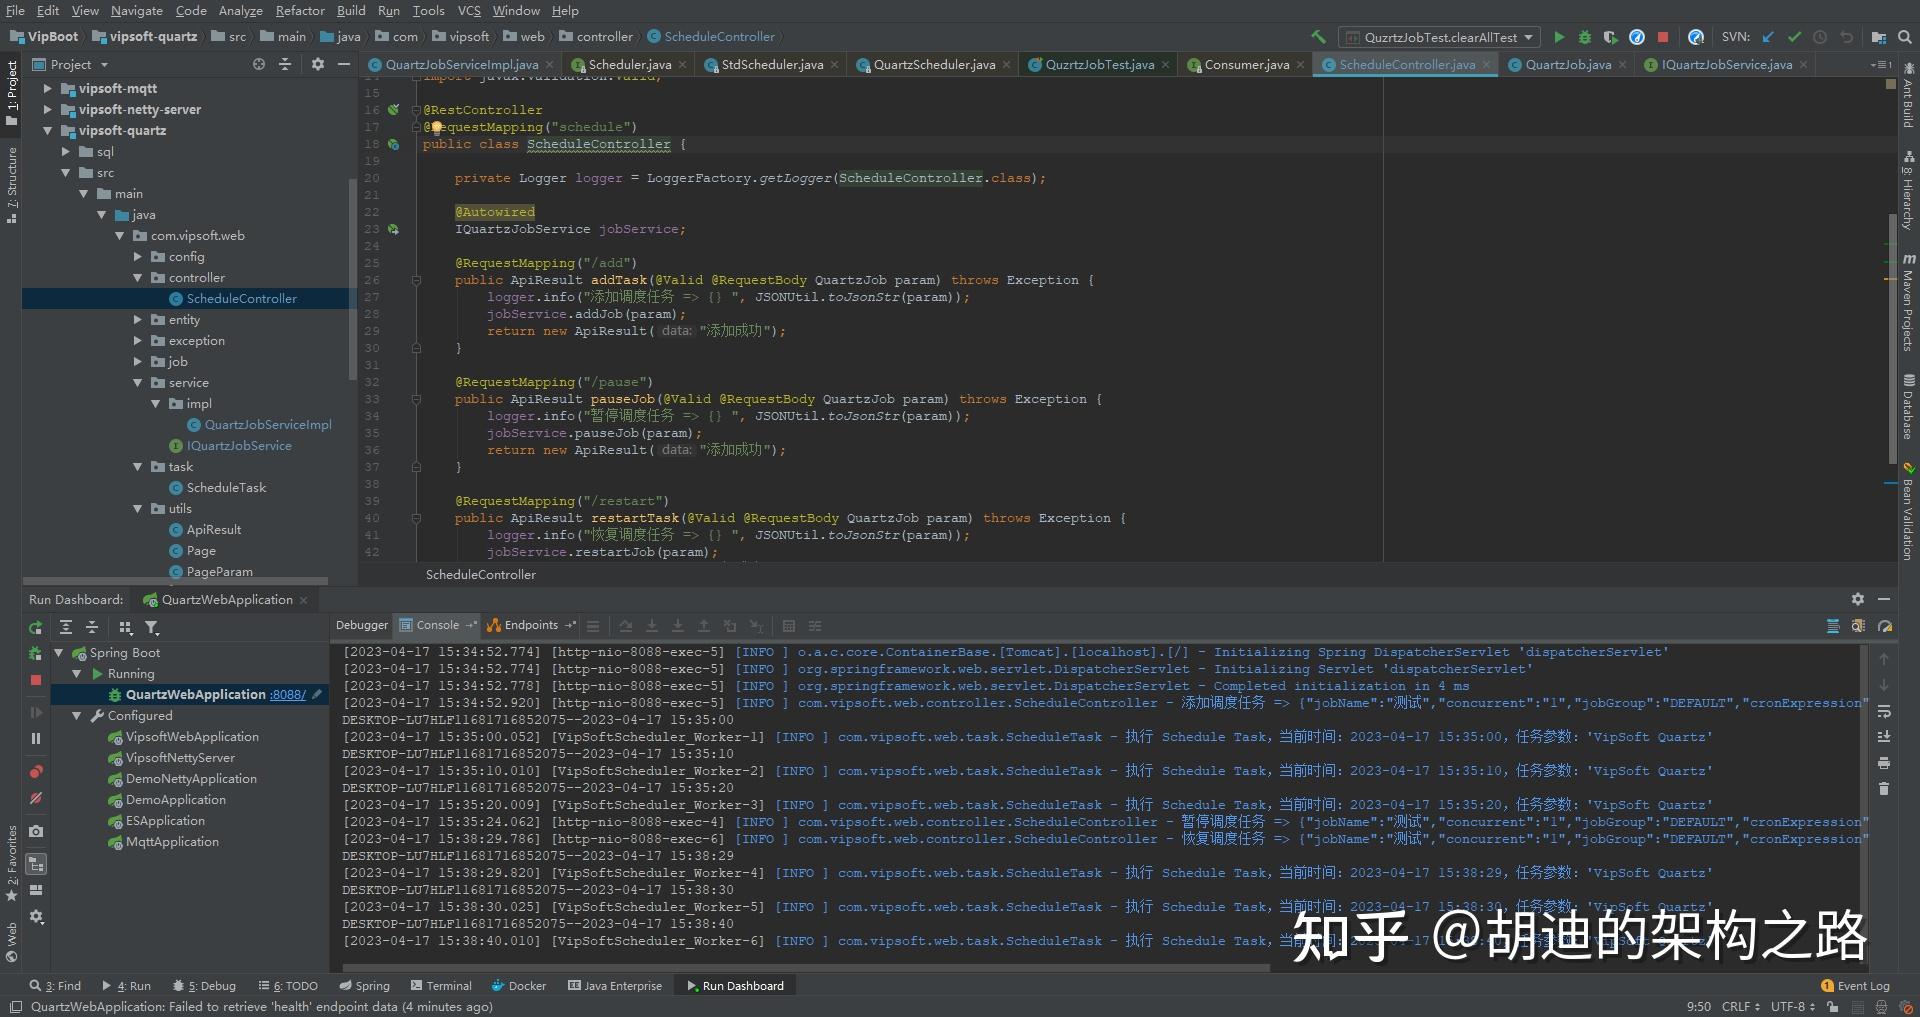Open Run Dashboard group-by options
Screen dimensions: 1920x1017
(x=126, y=628)
